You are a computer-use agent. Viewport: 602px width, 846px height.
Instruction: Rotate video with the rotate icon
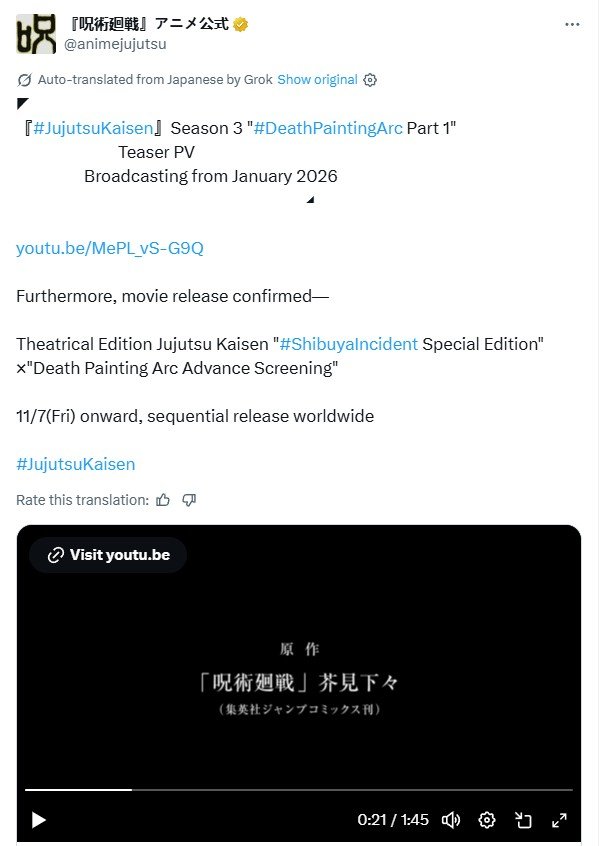[523, 820]
